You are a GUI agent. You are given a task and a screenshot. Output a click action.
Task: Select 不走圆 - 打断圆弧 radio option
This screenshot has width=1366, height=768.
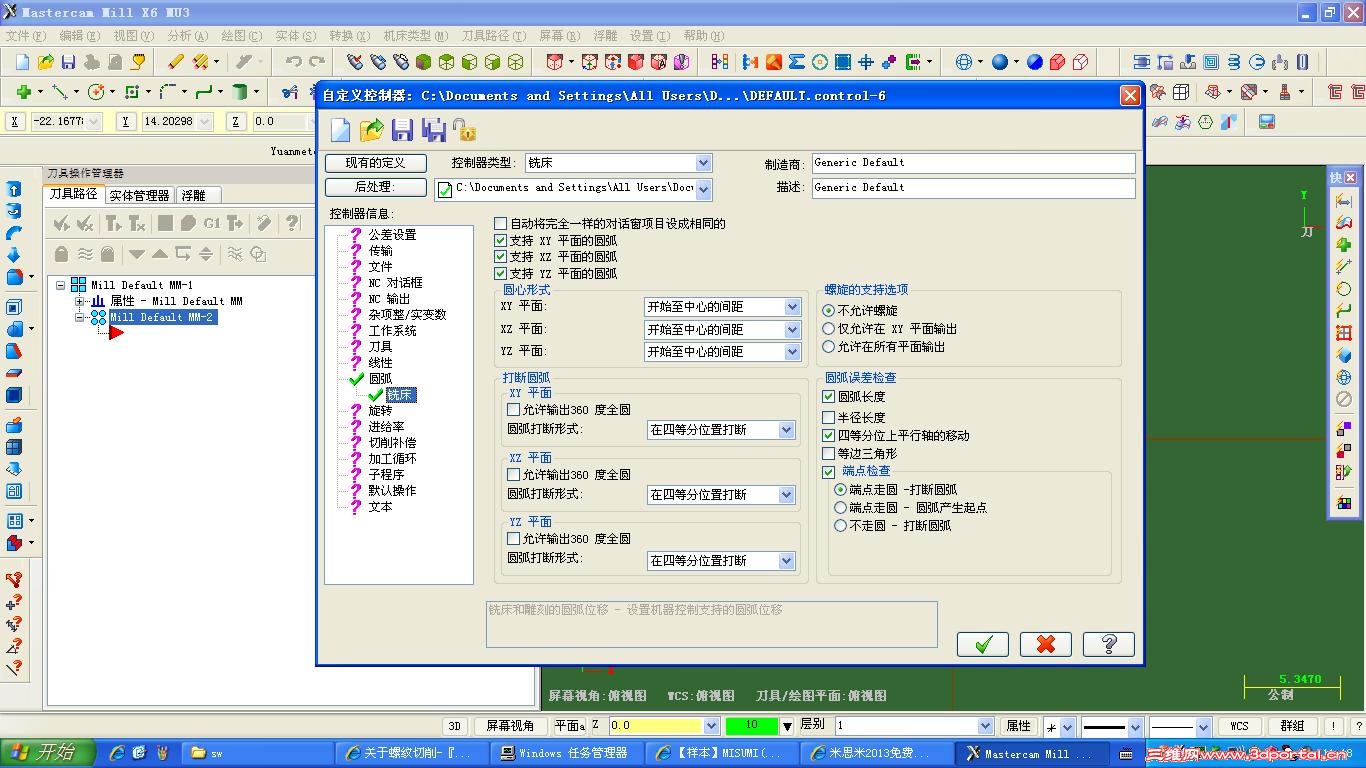(x=840, y=526)
